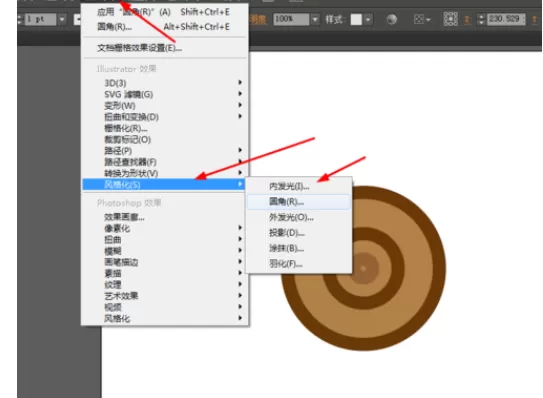Image resolution: width=543 pixels, height=398 pixels.
Task: Choose 栅格化(R)... rasterize effect
Action: [x=165, y=128]
